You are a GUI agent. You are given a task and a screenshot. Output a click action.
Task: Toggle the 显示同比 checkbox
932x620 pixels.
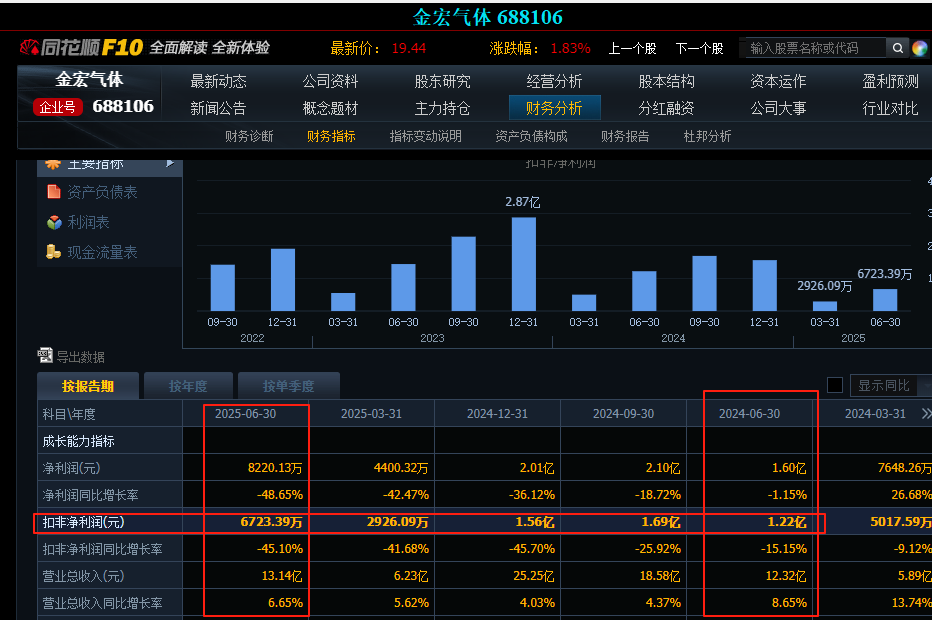[835, 385]
